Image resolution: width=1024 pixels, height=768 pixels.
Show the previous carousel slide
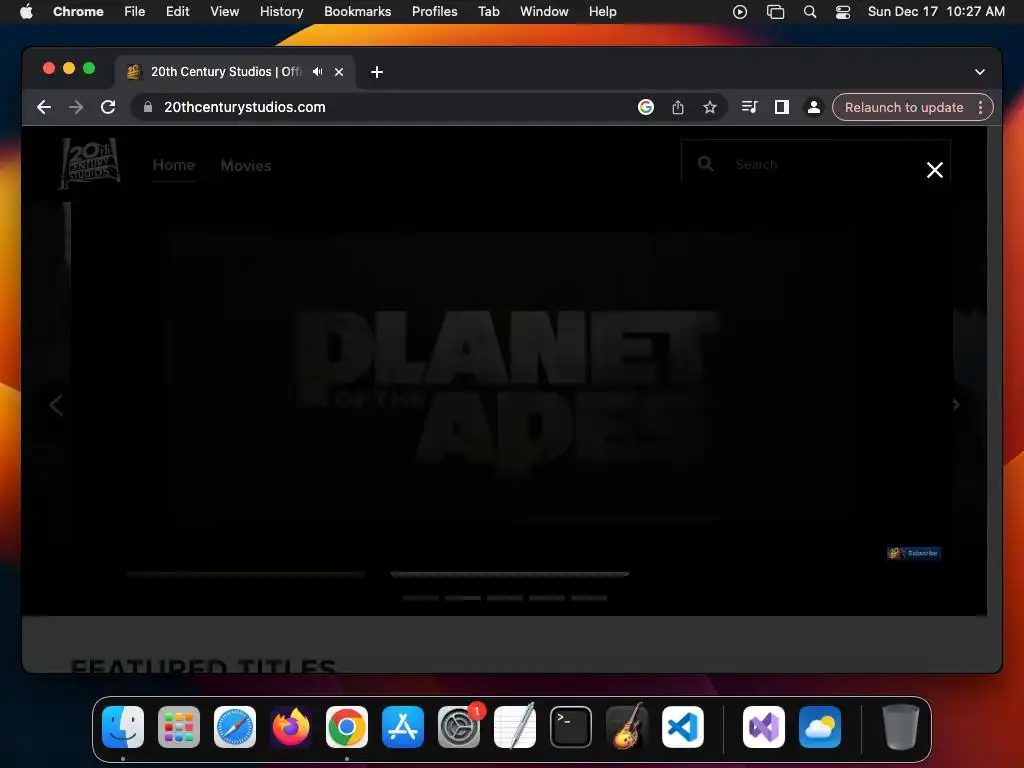pos(56,405)
